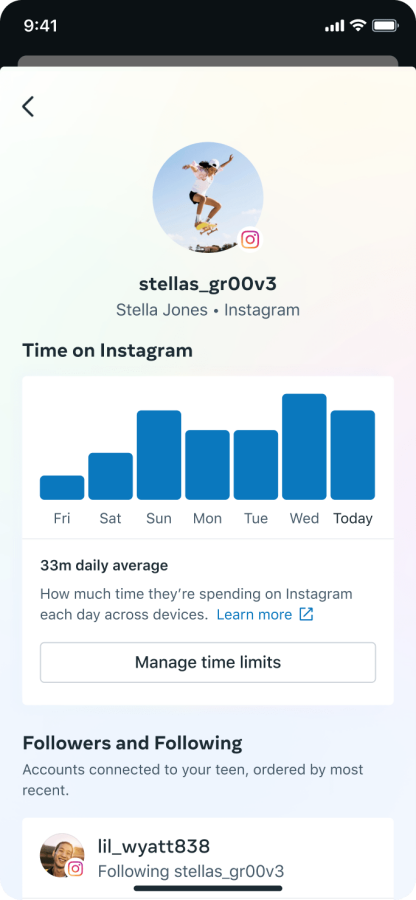Select the Mon usage bar
Screen dimensions: 416x900
tap(207, 464)
